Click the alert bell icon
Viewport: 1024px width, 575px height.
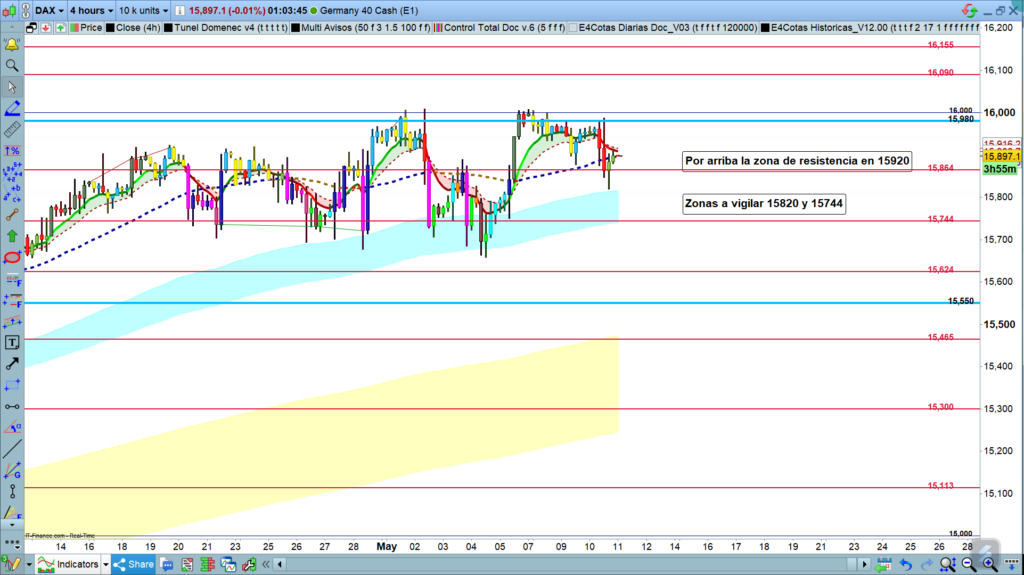click(x=12, y=45)
